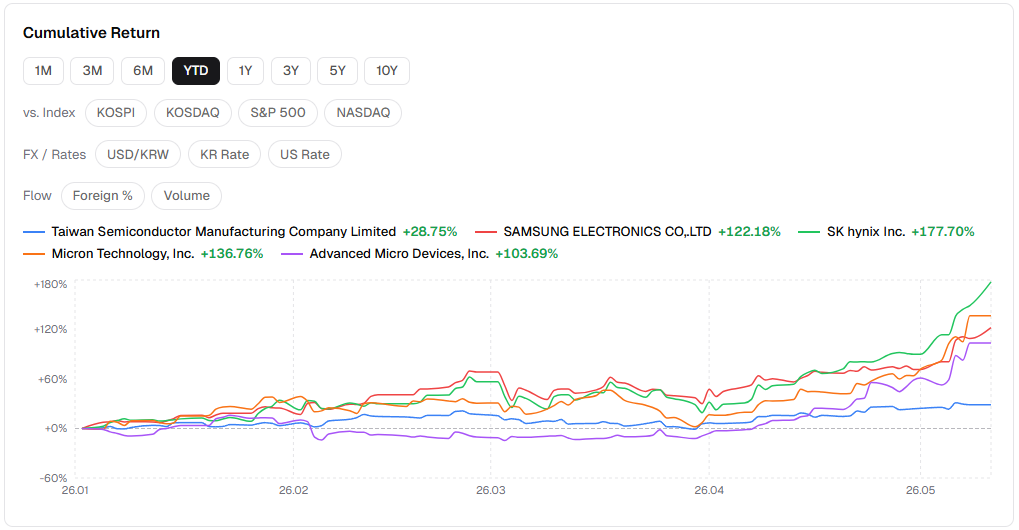This screenshot has height=530, width=1019.
Task: Toggle KOSPI index comparison
Action: (x=116, y=112)
